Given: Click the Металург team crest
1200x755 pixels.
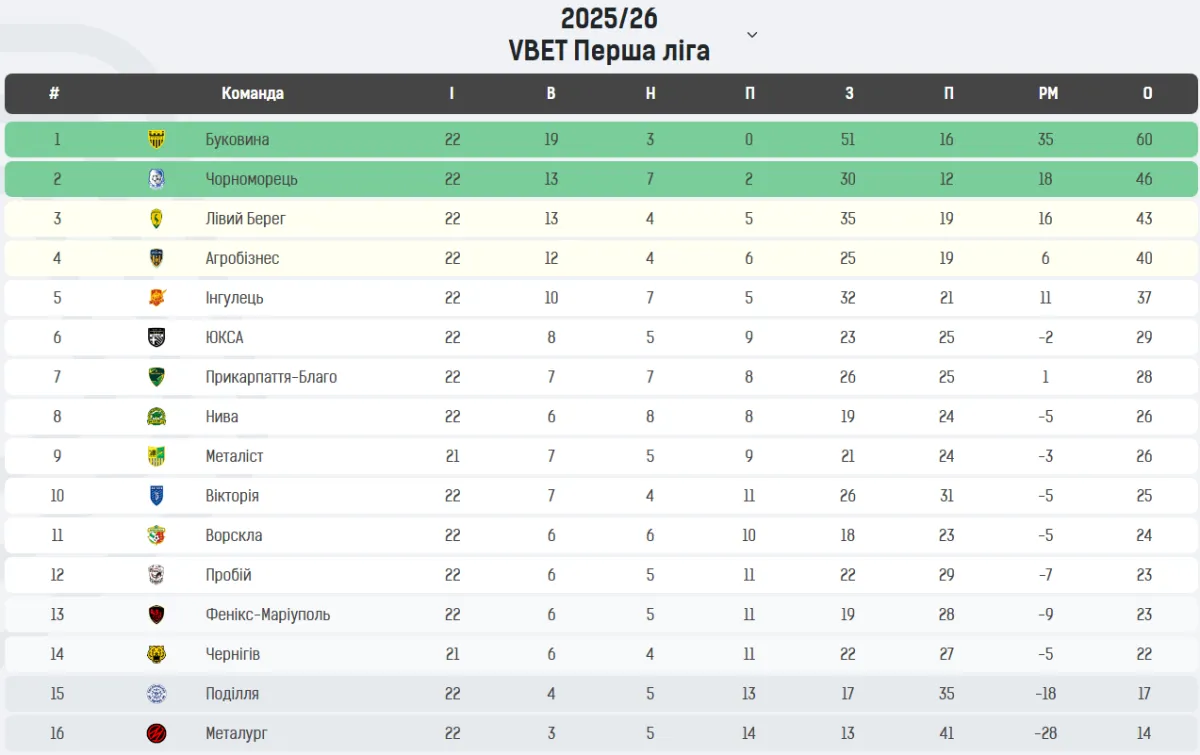Looking at the screenshot, I should click(156, 733).
